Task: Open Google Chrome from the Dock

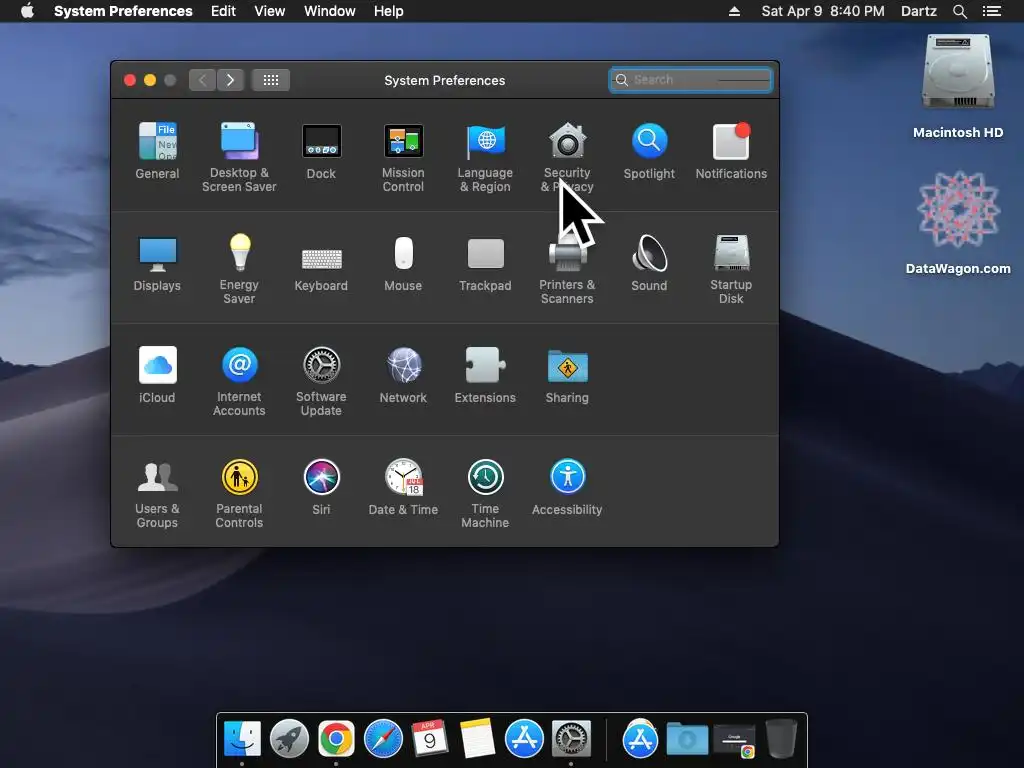Action: tap(336, 739)
